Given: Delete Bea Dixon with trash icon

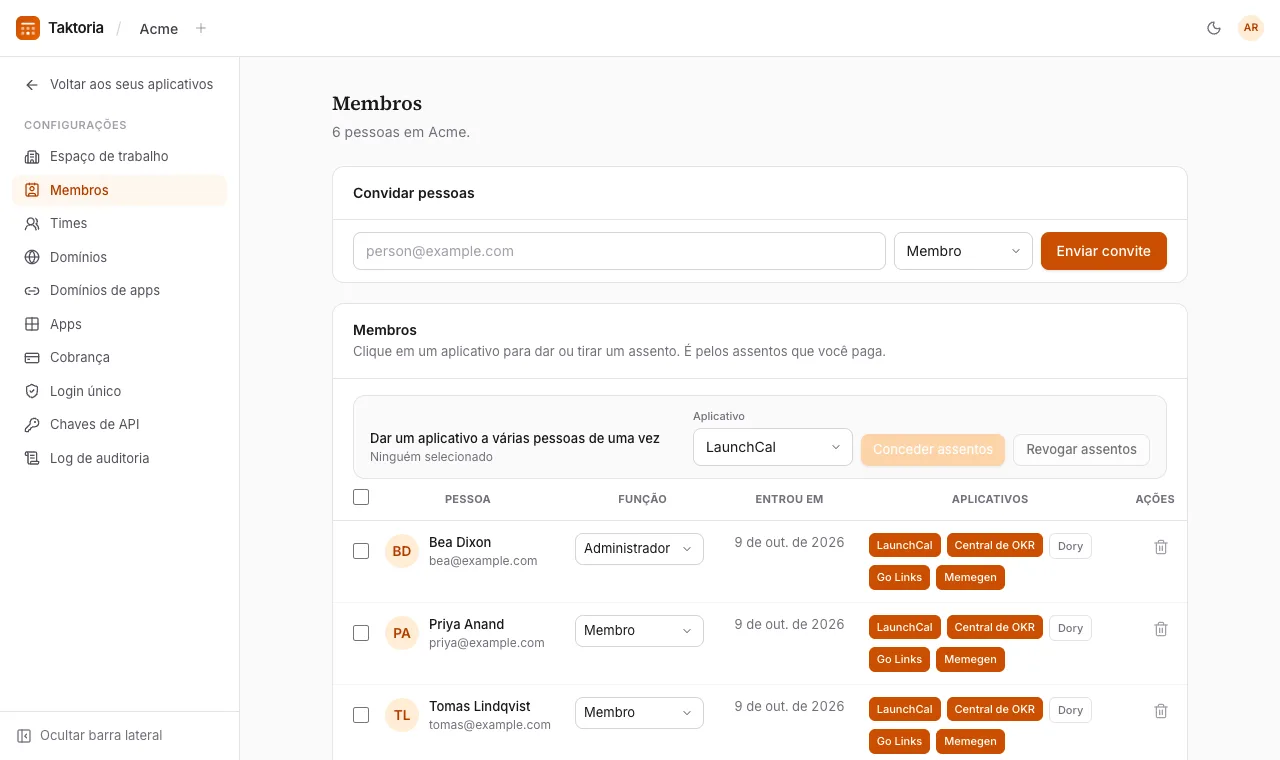Looking at the screenshot, I should click(1161, 547).
